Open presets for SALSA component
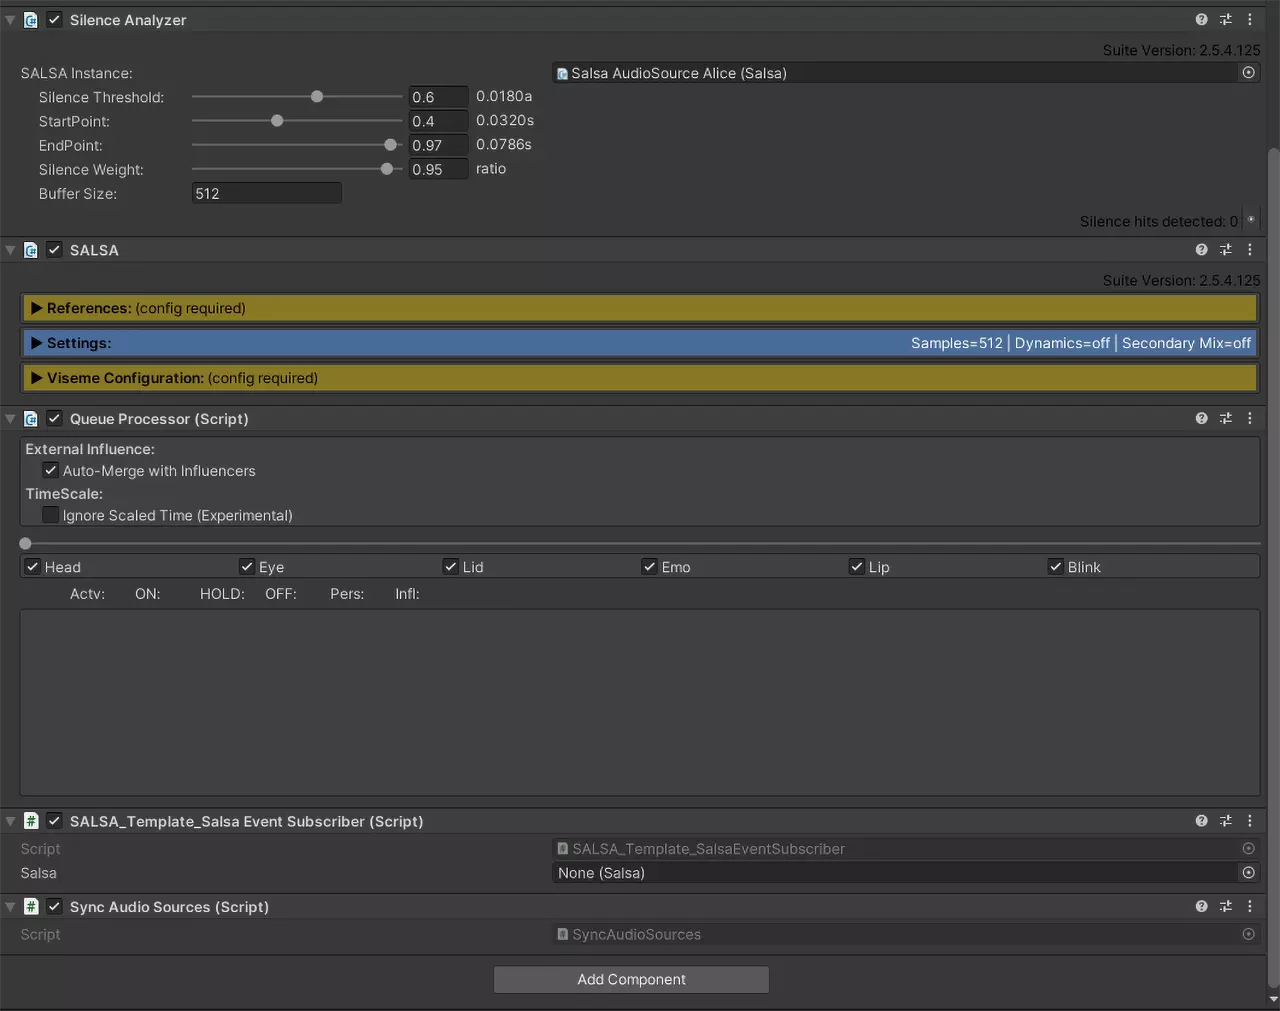This screenshot has width=1280, height=1011. (1225, 250)
